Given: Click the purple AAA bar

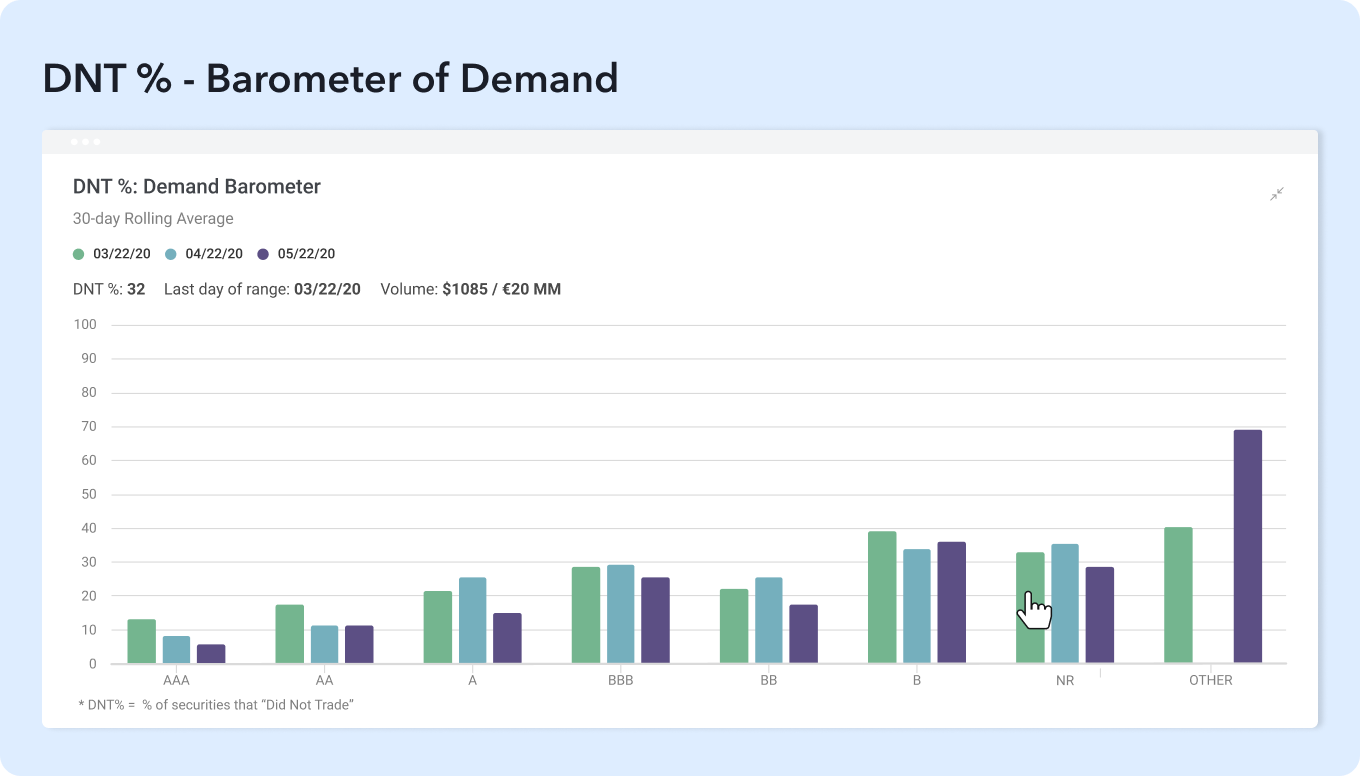Looking at the screenshot, I should click(x=211, y=654).
